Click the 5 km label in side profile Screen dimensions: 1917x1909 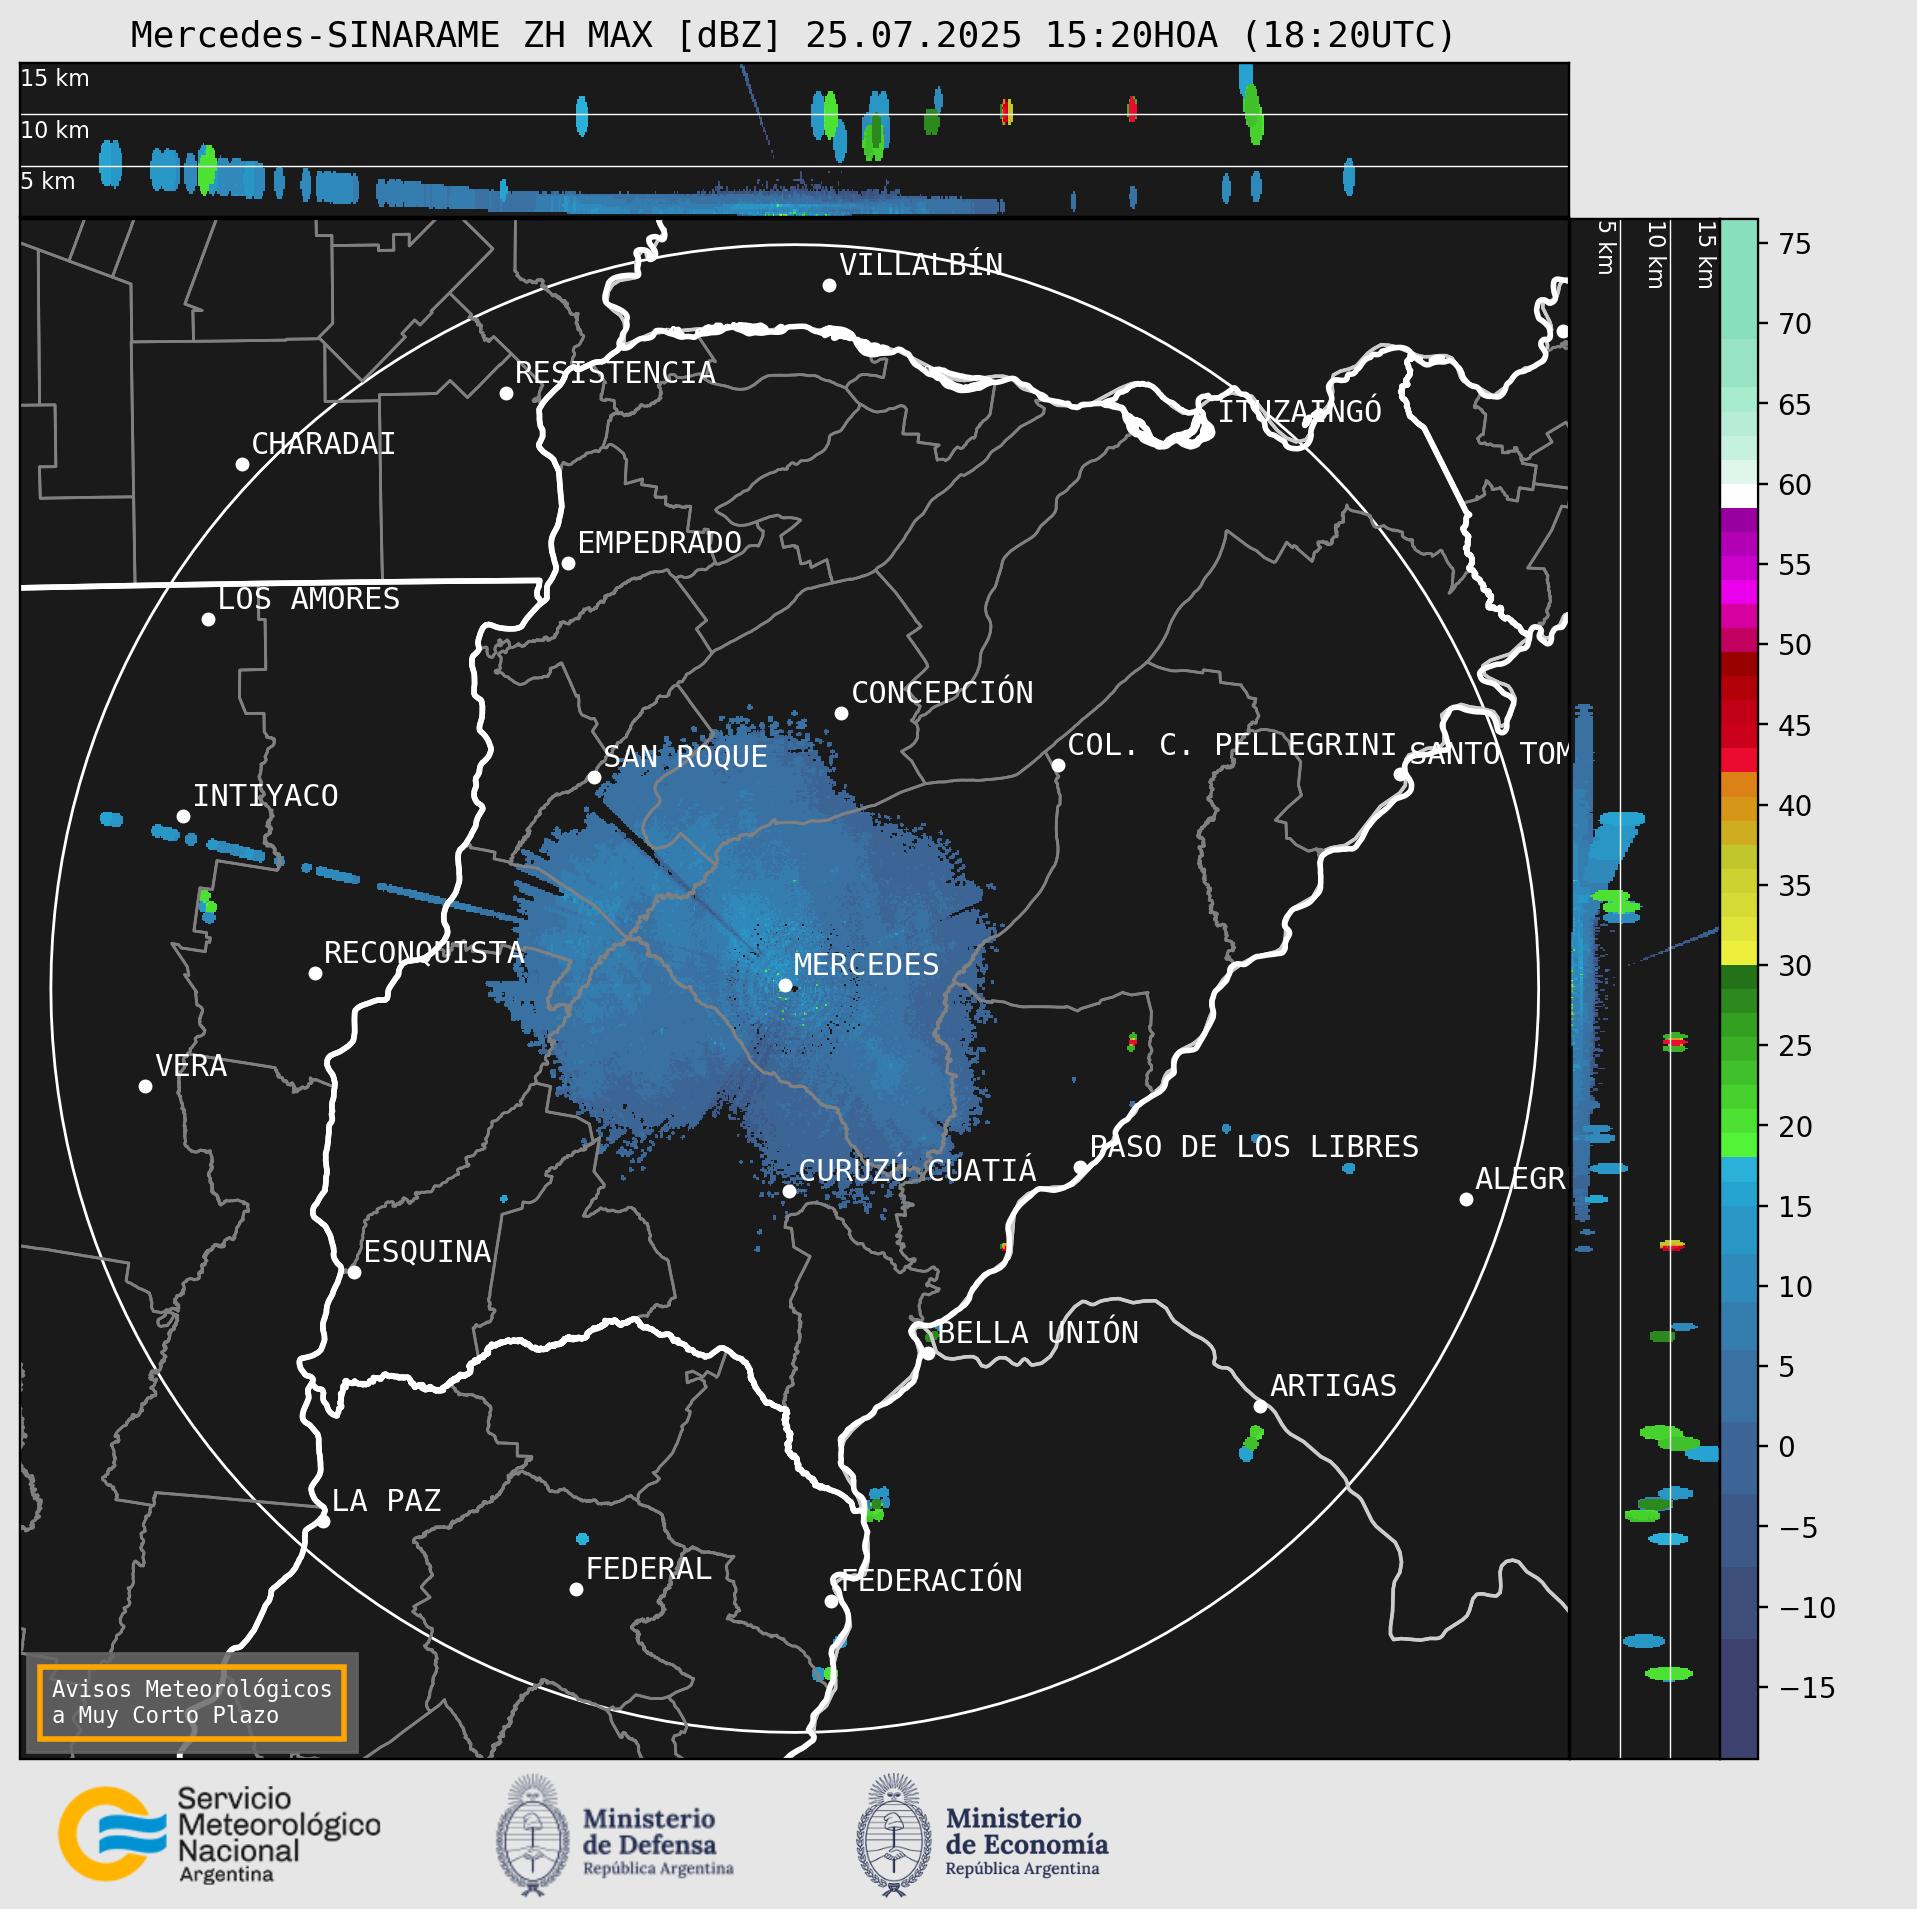click(1606, 247)
